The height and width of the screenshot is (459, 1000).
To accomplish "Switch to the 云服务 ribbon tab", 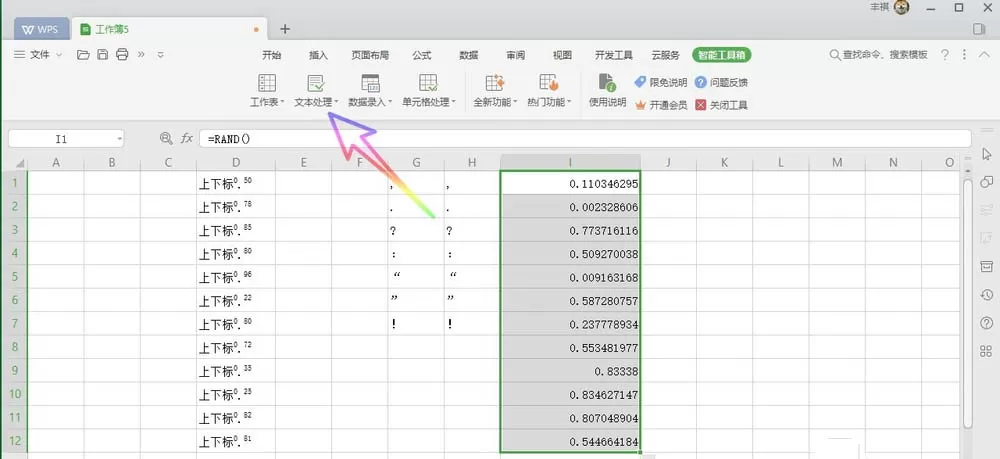I will click(x=665, y=55).
